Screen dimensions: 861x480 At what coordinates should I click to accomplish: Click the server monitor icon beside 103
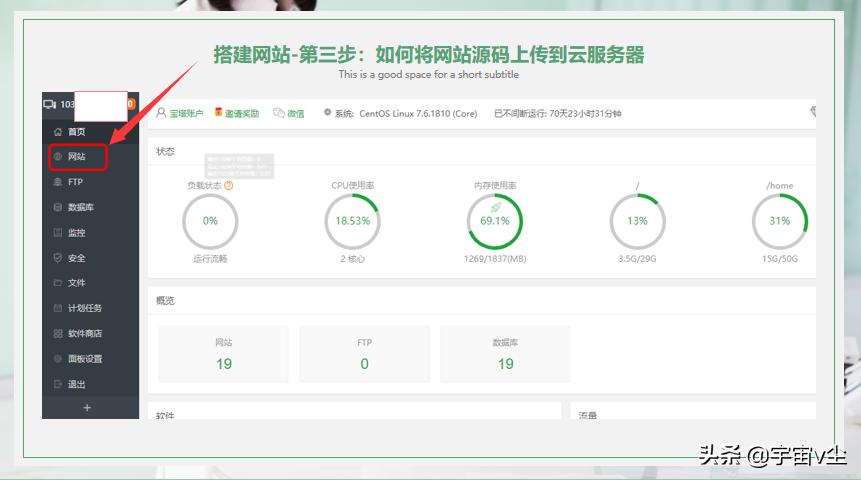[x=50, y=104]
